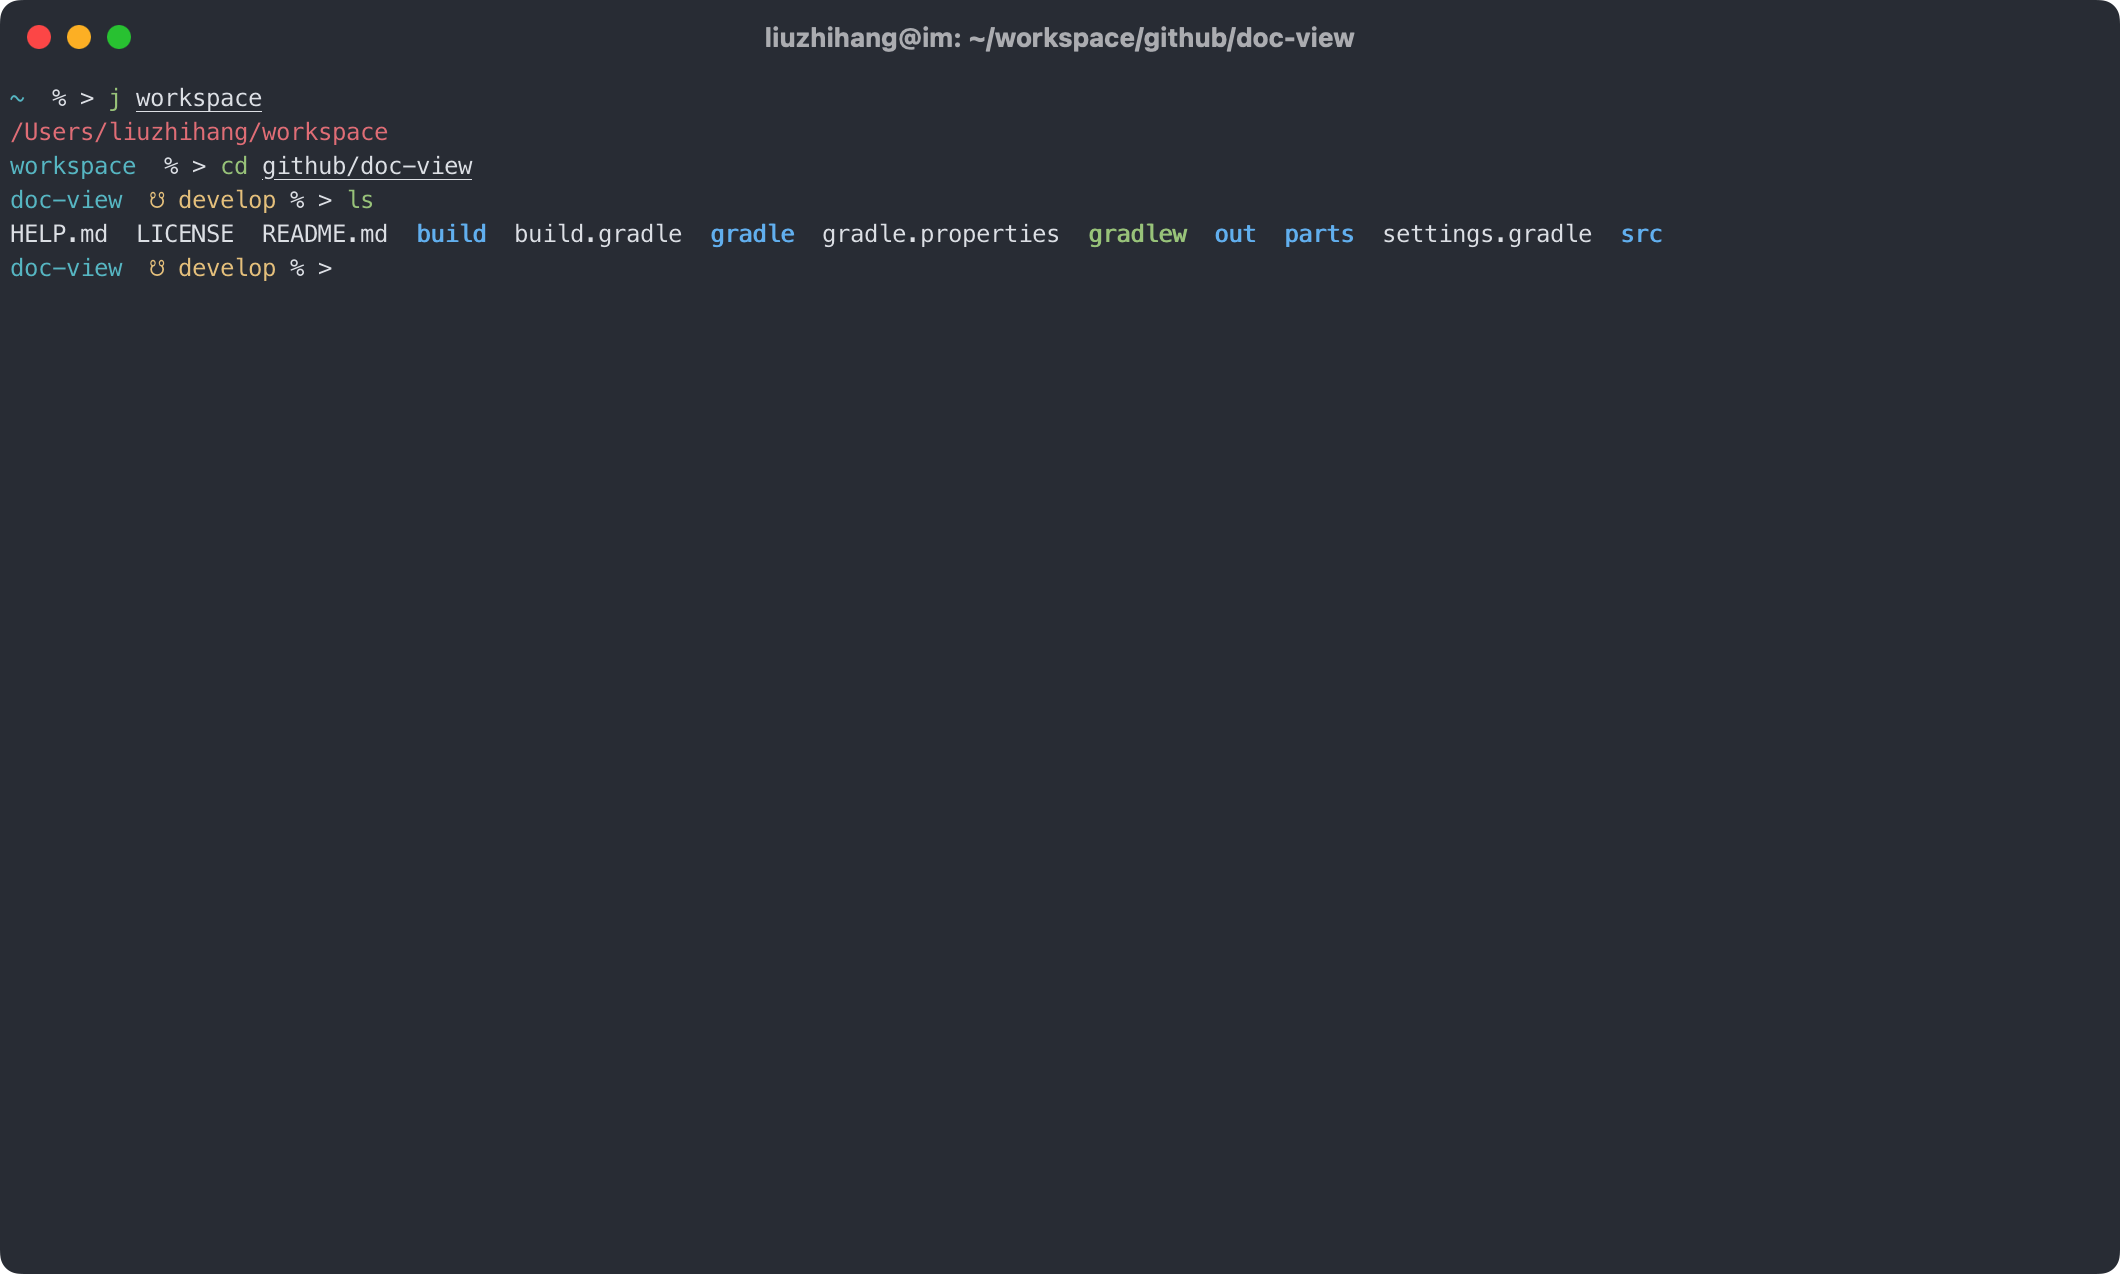
Task: Click the settings.gradle file name
Action: point(1487,234)
